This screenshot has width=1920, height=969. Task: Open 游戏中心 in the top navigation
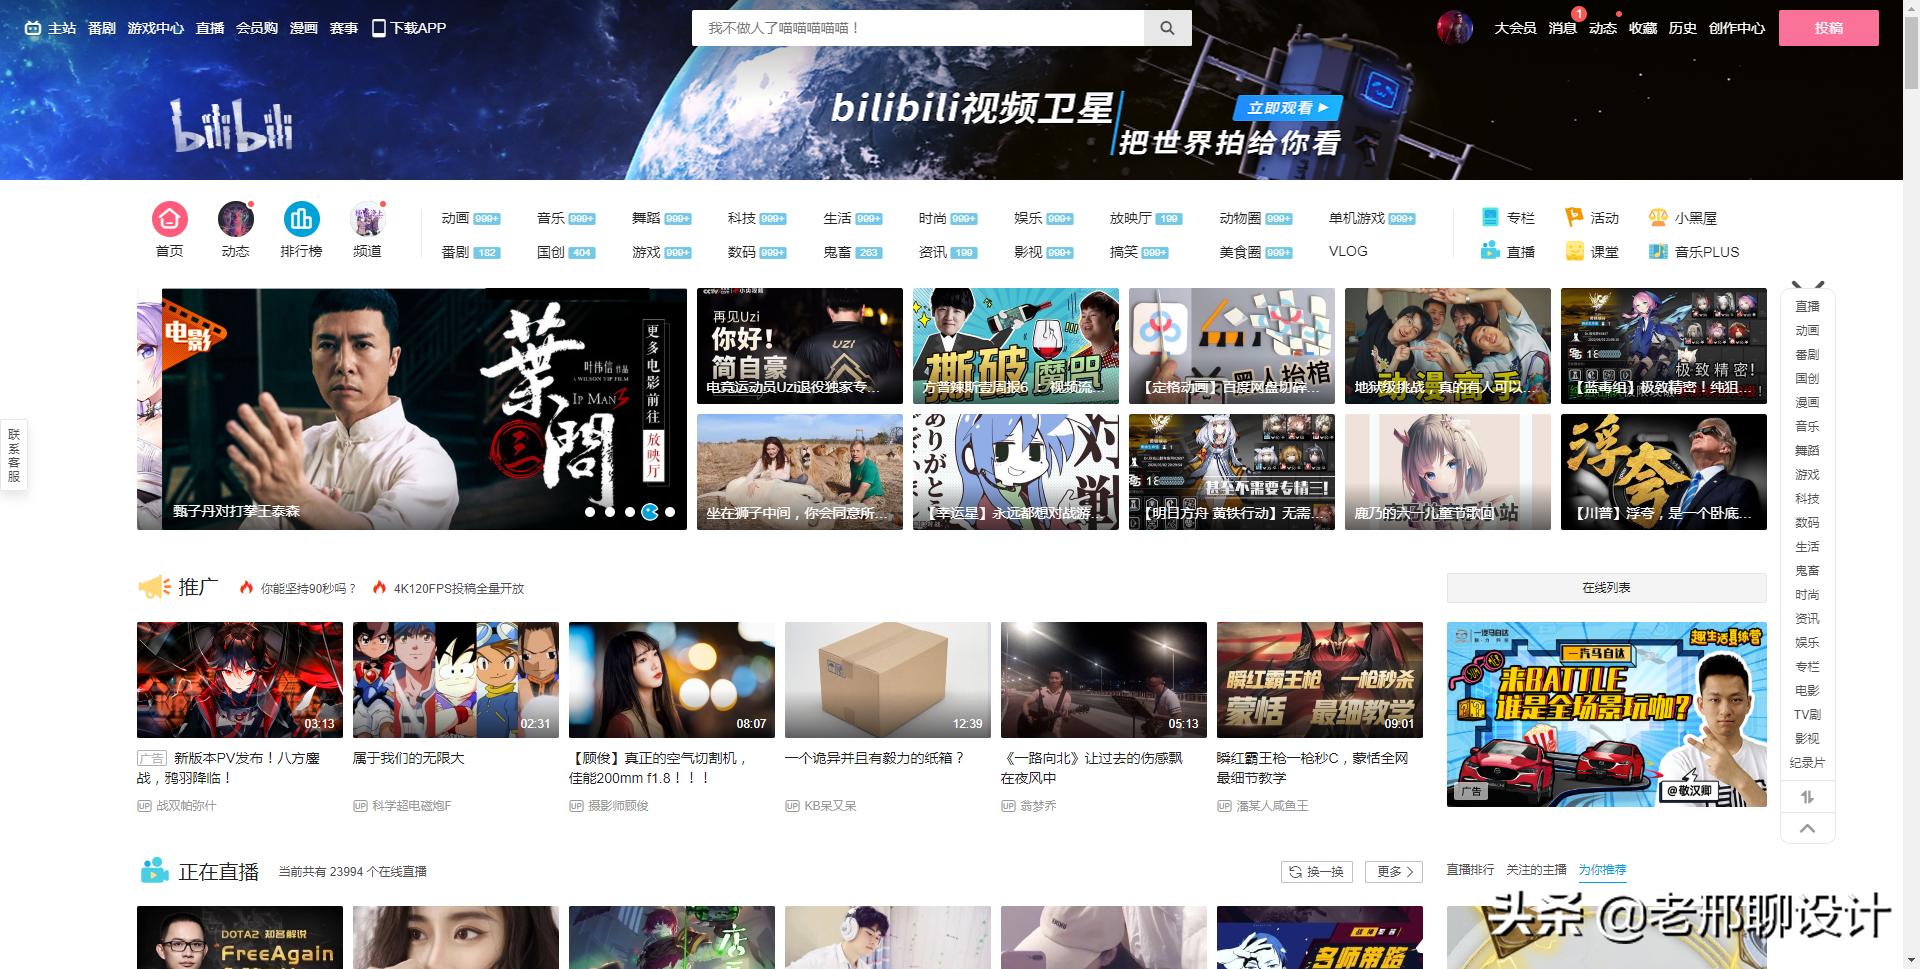[156, 28]
